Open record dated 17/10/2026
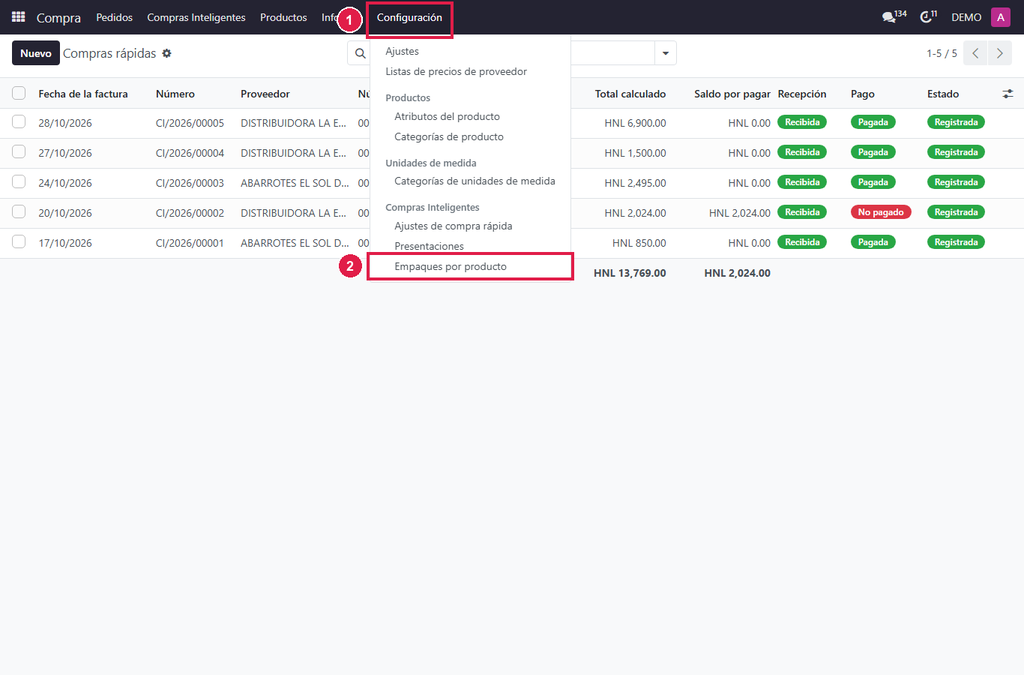Screen dimensions: 1024x675 tap(65, 243)
